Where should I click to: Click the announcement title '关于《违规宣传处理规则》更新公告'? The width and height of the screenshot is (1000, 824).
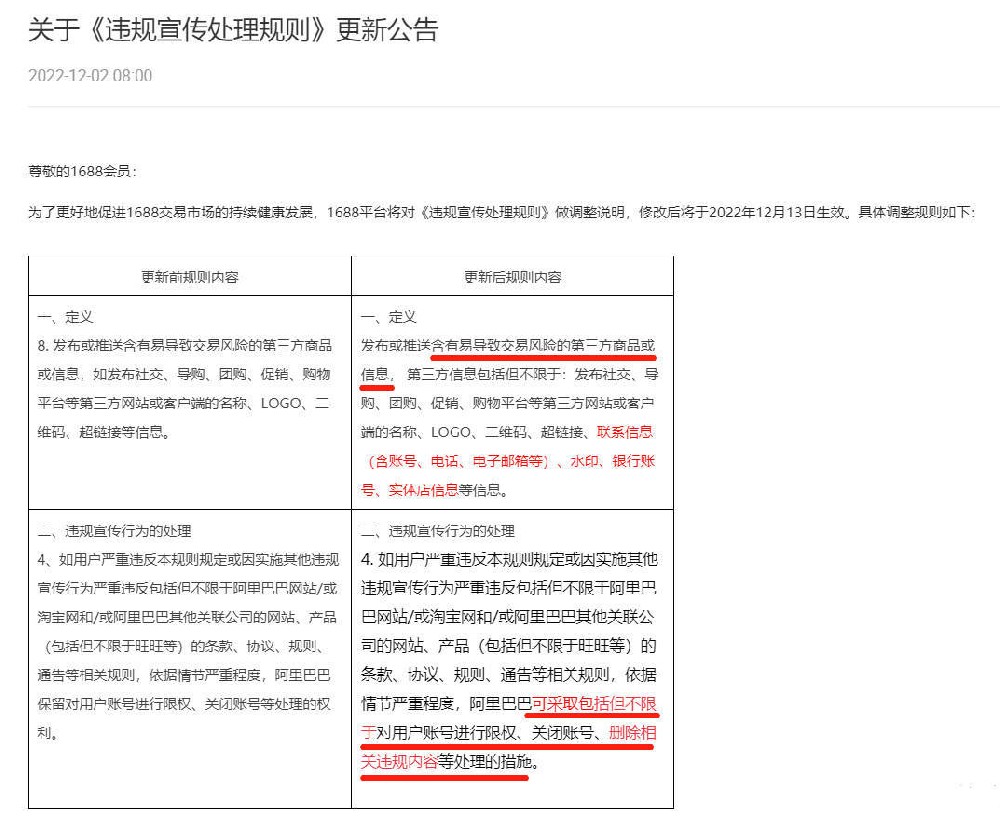(233, 30)
